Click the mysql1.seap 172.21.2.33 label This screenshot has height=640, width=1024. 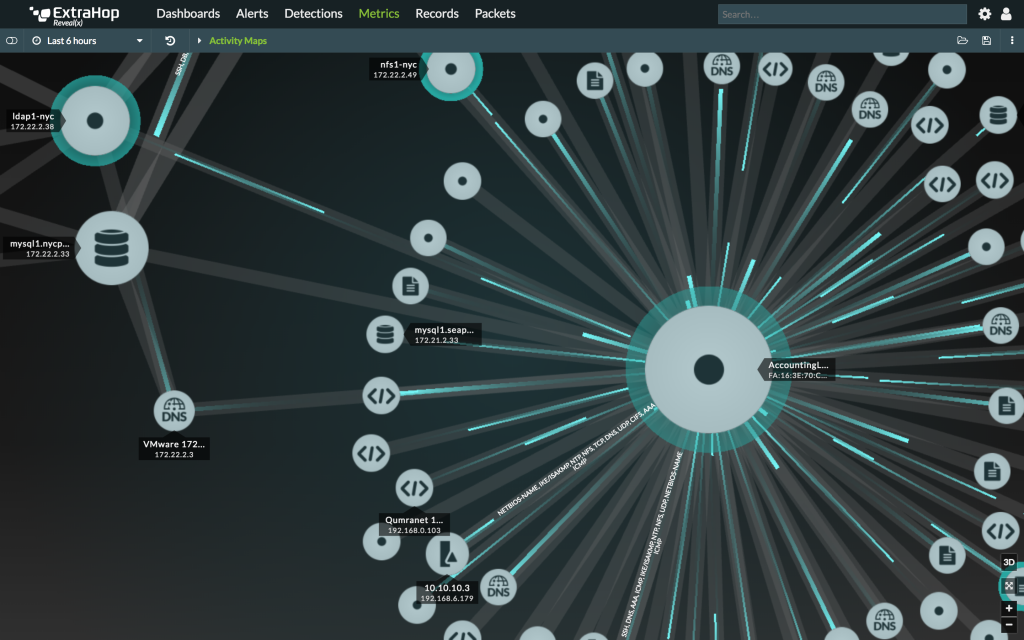pos(443,334)
